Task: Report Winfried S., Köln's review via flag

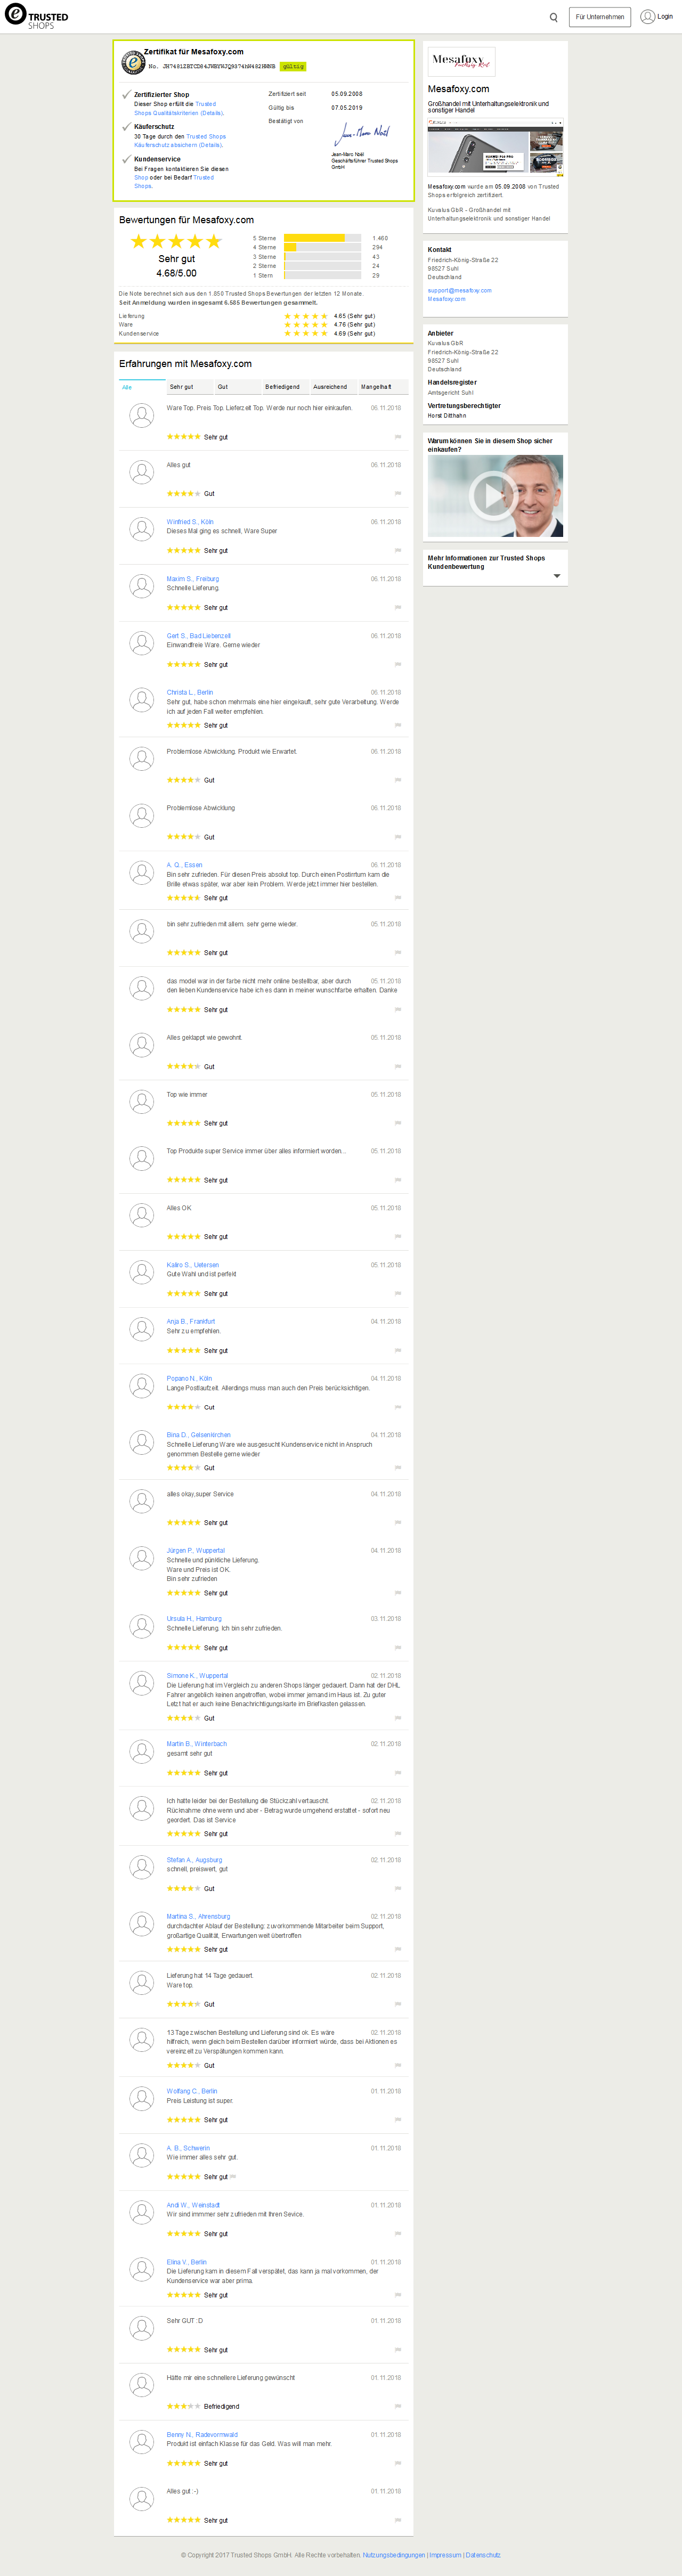Action: pos(398,551)
